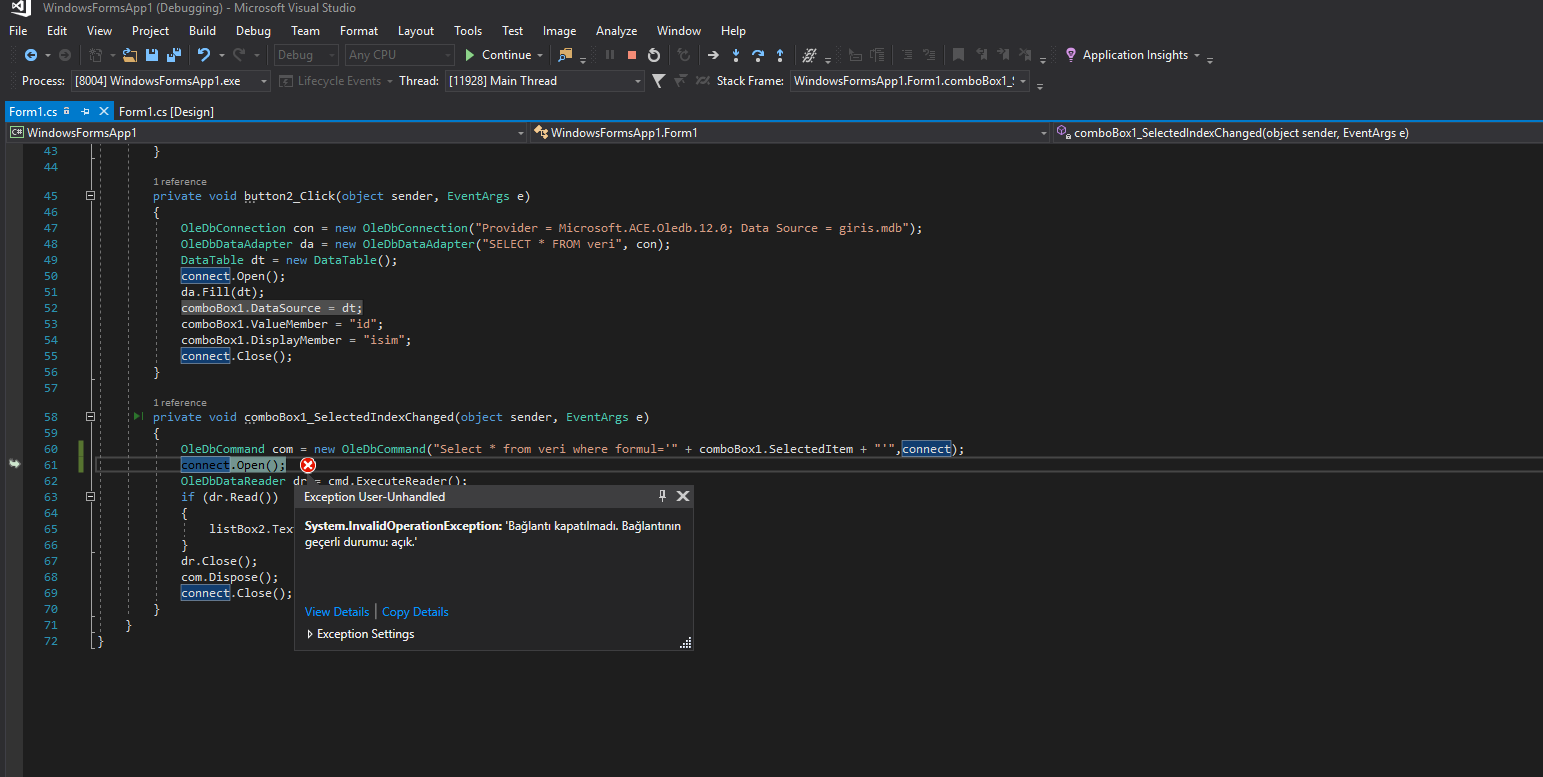Click the red exception error icon on line 61
Viewport: 1543px width, 777px height.
pos(308,465)
